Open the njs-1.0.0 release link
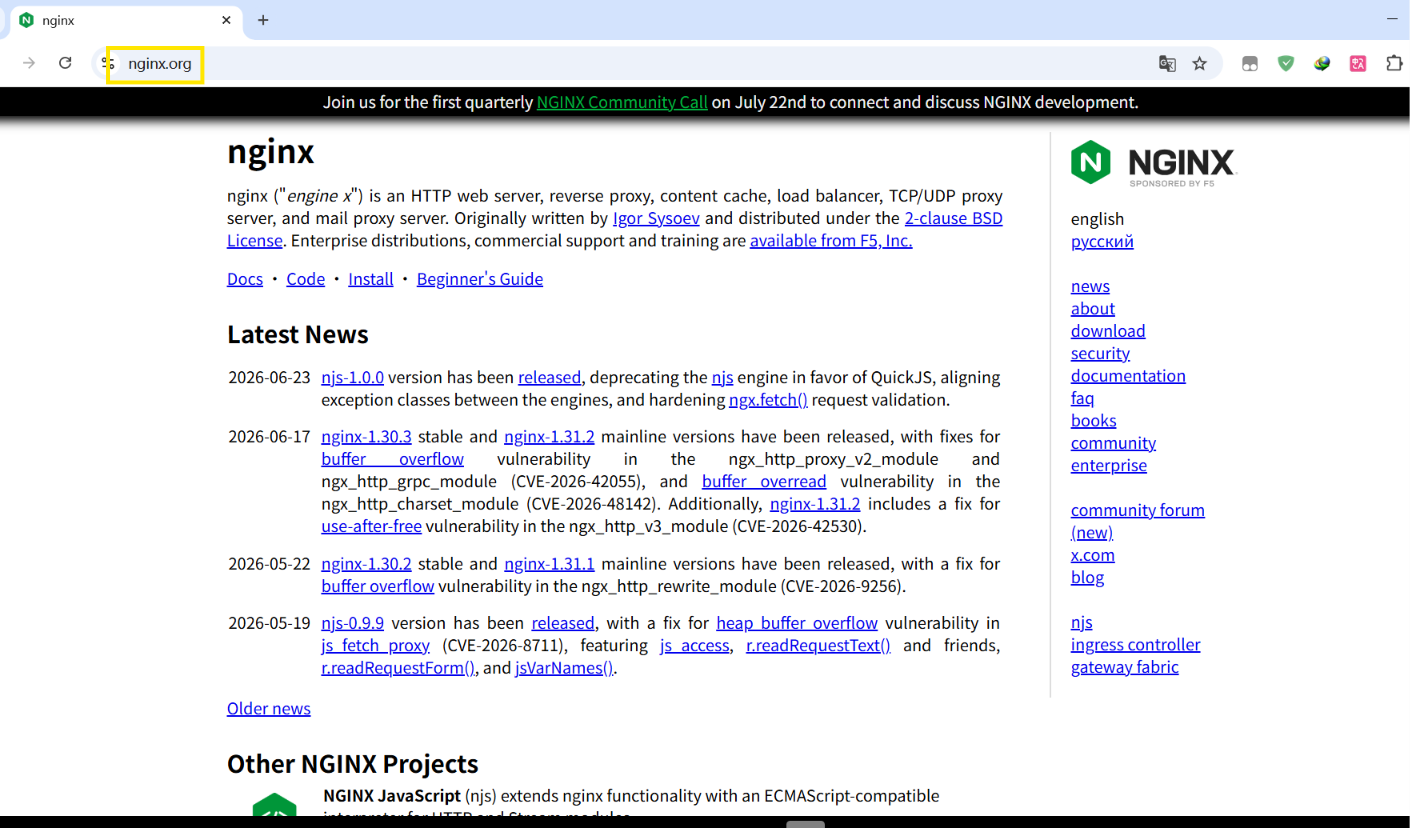This screenshot has height=828, width=1410. coord(352,377)
